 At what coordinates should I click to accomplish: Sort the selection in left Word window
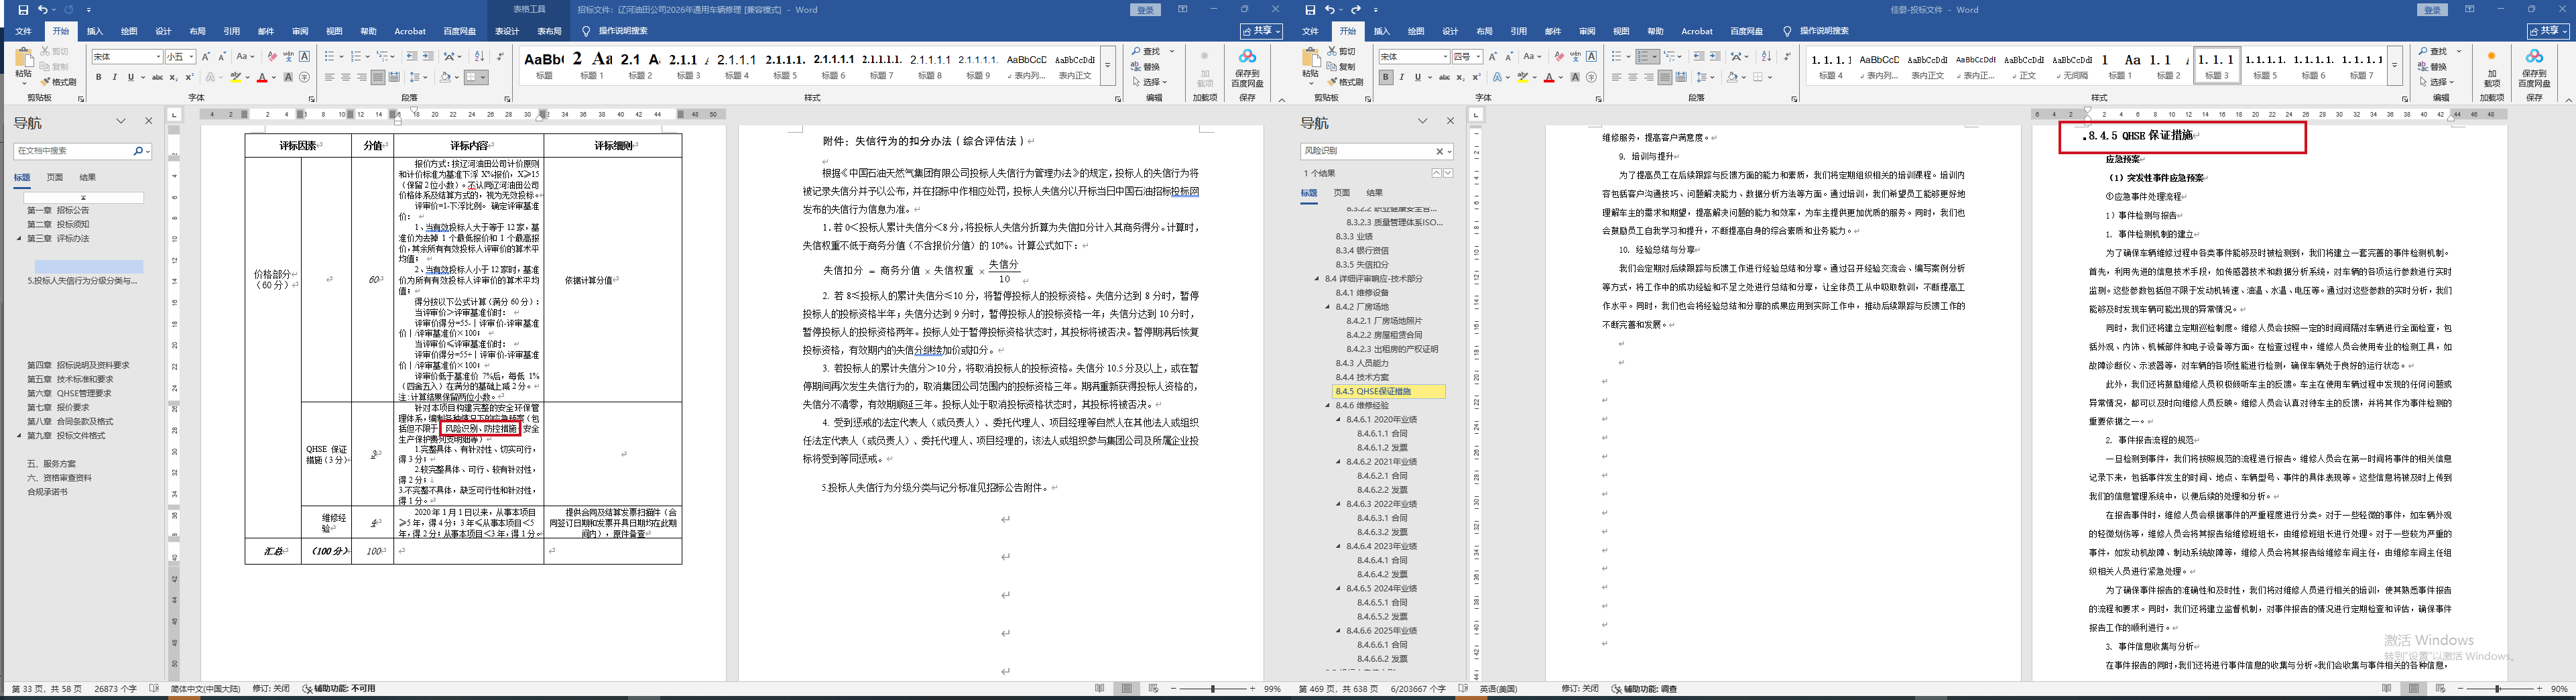coord(479,57)
